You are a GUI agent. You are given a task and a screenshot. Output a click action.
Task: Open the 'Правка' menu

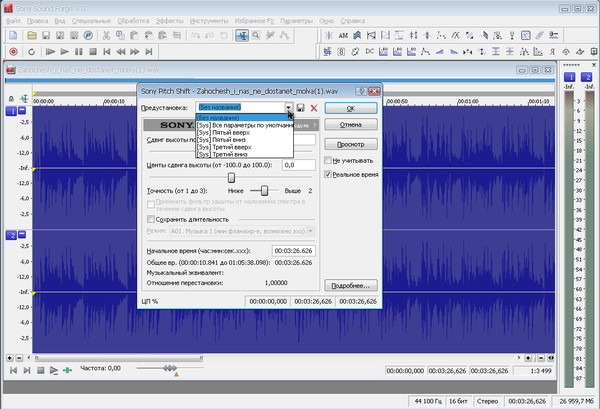pyautogui.click(x=38, y=21)
